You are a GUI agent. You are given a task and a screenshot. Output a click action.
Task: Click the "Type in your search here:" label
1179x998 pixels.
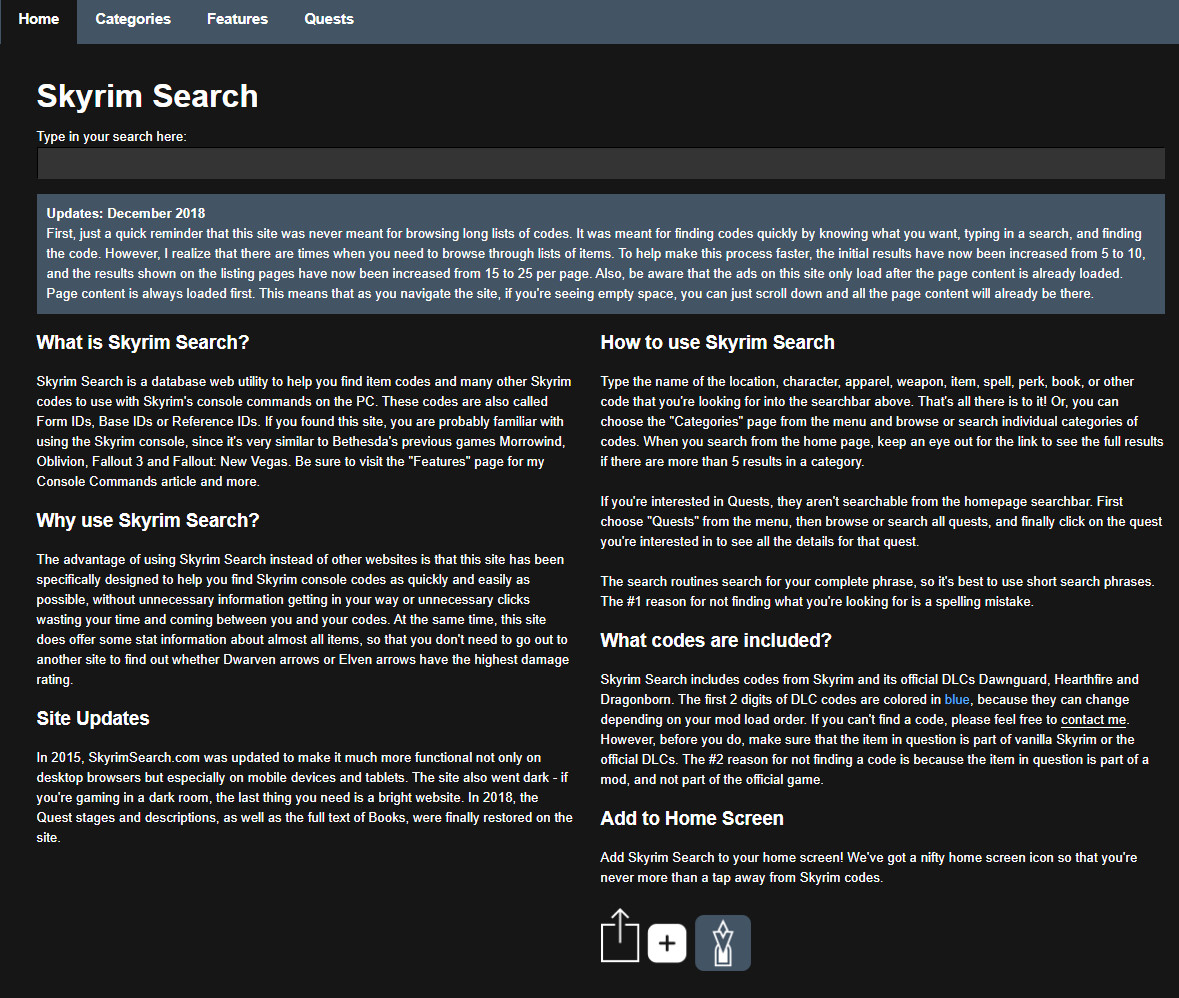point(111,137)
